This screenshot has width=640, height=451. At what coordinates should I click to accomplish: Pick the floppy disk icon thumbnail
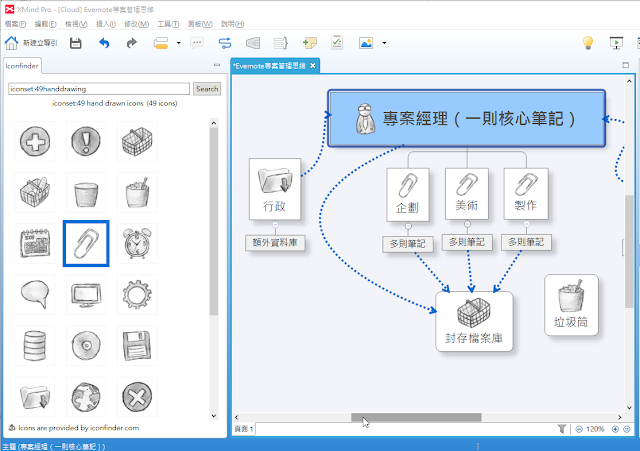(x=137, y=346)
